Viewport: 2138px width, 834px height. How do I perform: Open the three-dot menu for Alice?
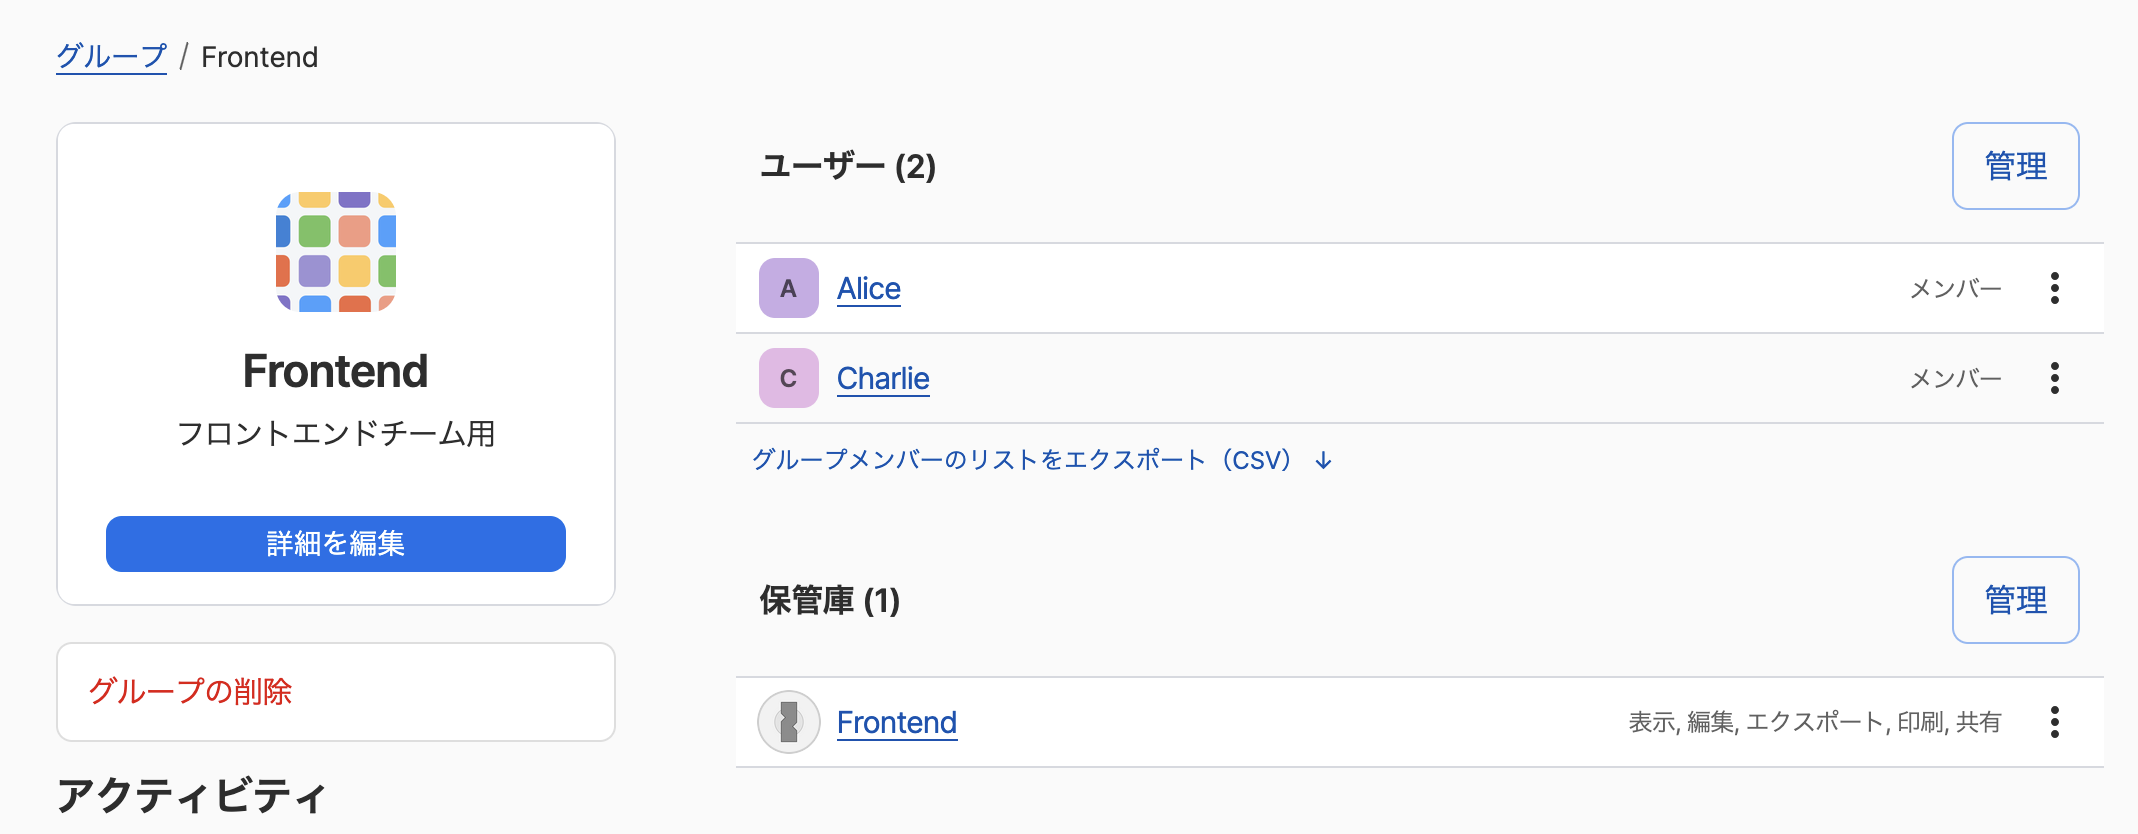[2055, 288]
